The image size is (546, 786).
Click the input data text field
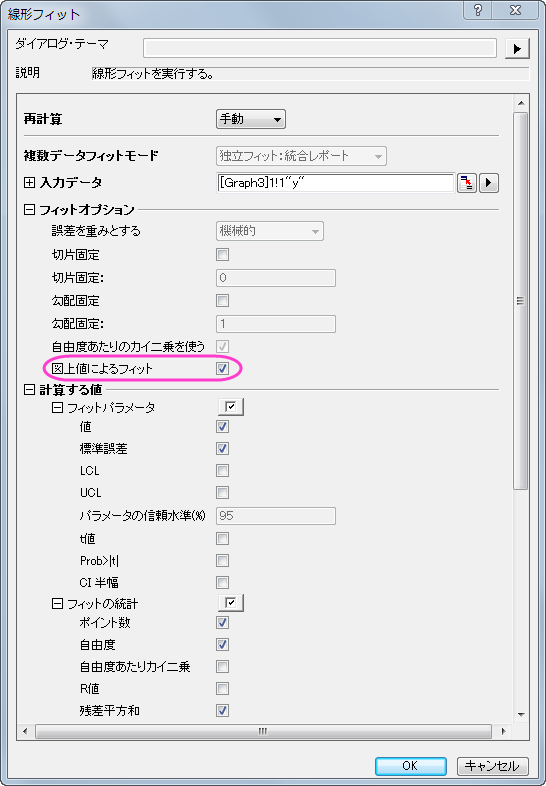[335, 183]
